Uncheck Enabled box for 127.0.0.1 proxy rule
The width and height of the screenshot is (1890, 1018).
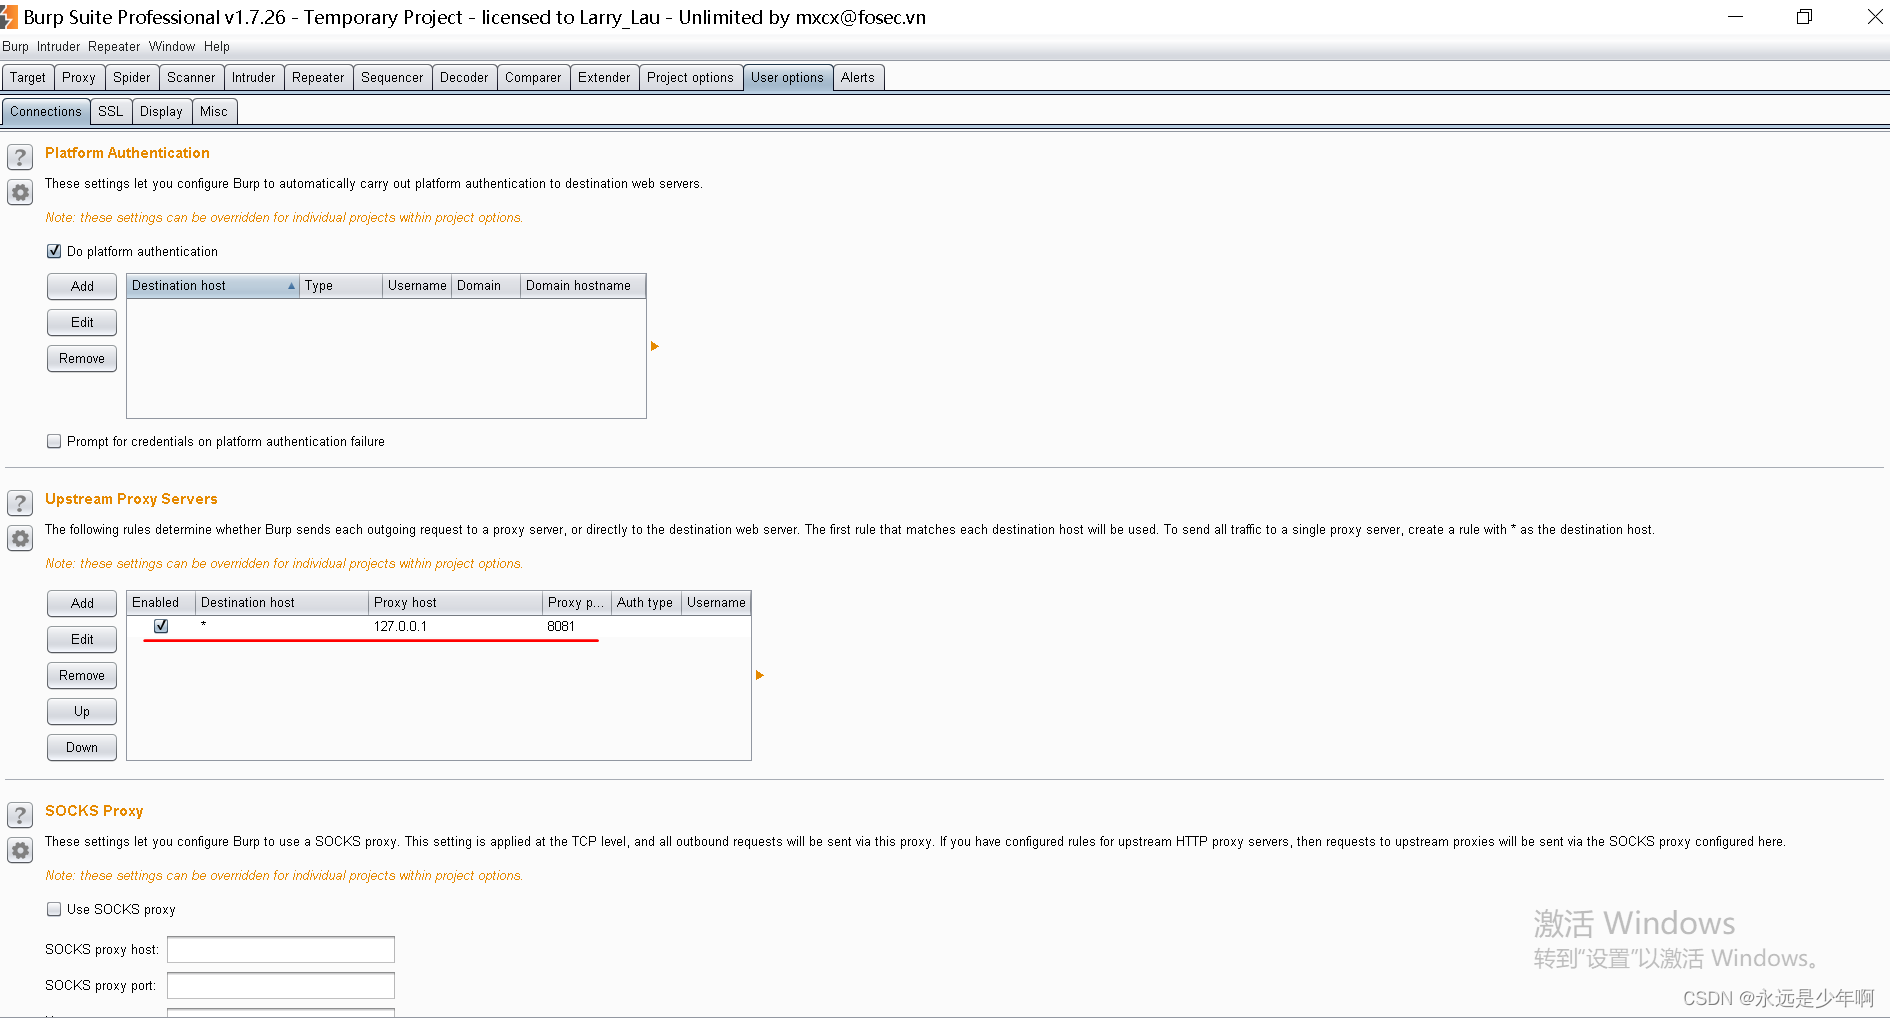click(x=161, y=626)
